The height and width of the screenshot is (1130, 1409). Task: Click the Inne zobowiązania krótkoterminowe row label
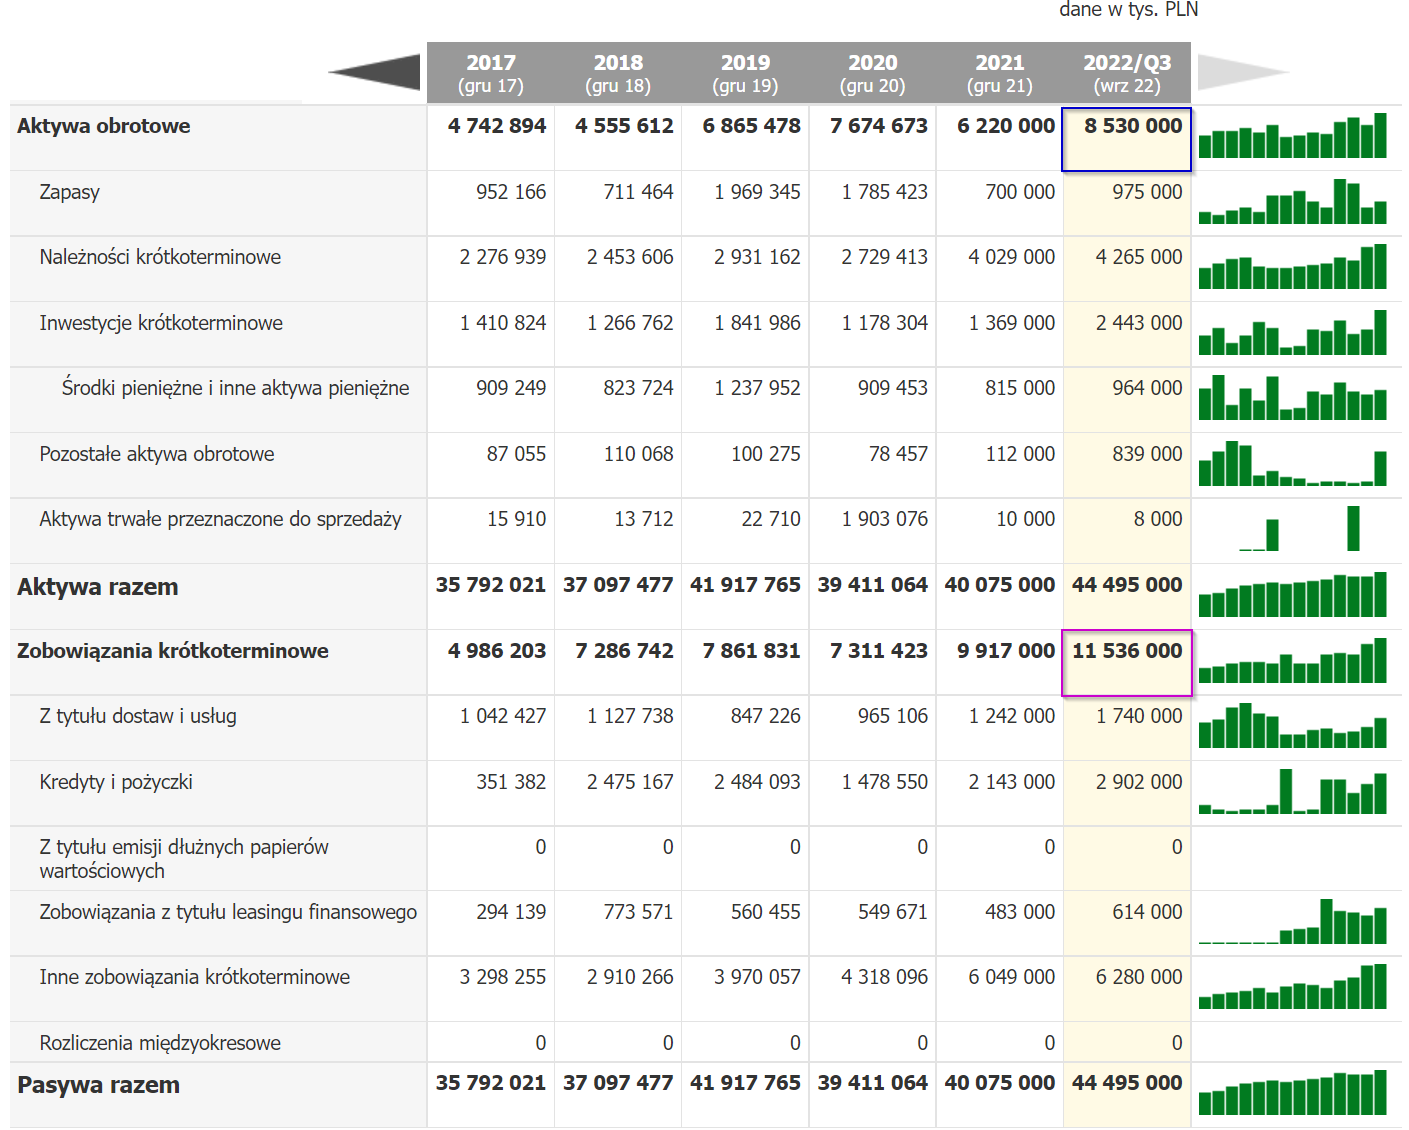coord(195,977)
